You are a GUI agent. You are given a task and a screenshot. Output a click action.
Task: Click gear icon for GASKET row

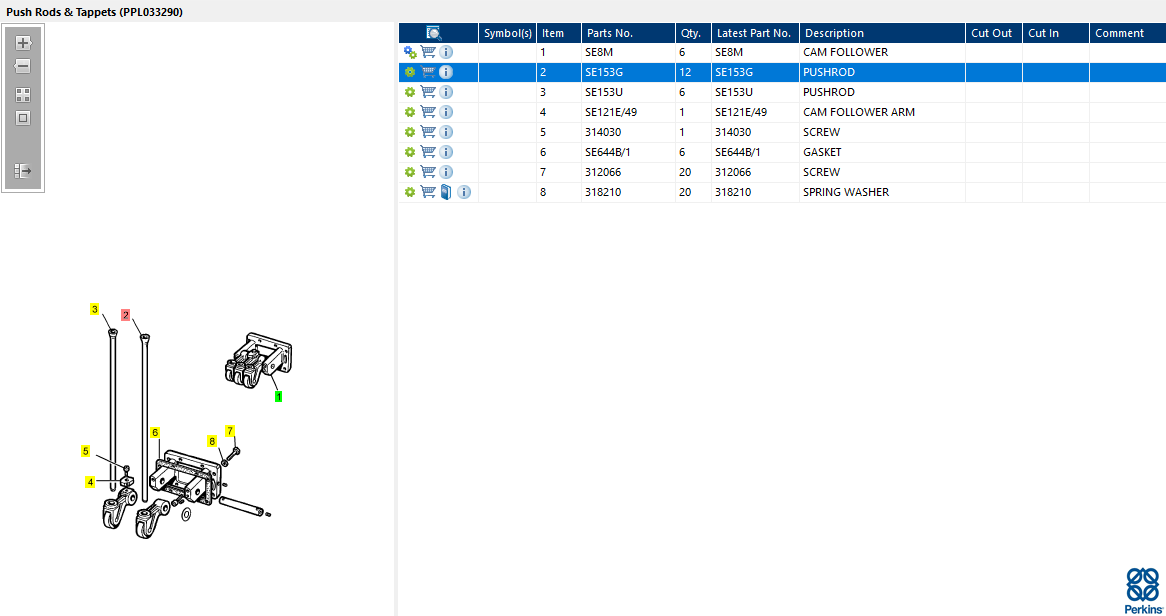tap(410, 152)
